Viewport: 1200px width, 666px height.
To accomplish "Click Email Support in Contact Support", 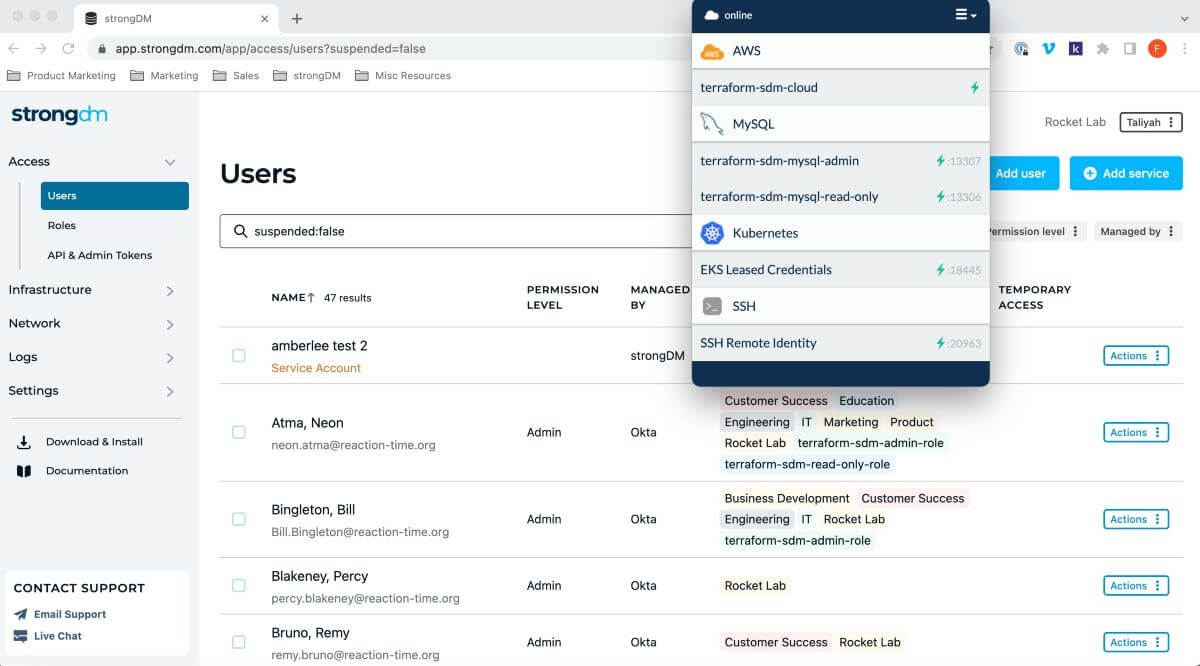I will coord(70,615).
